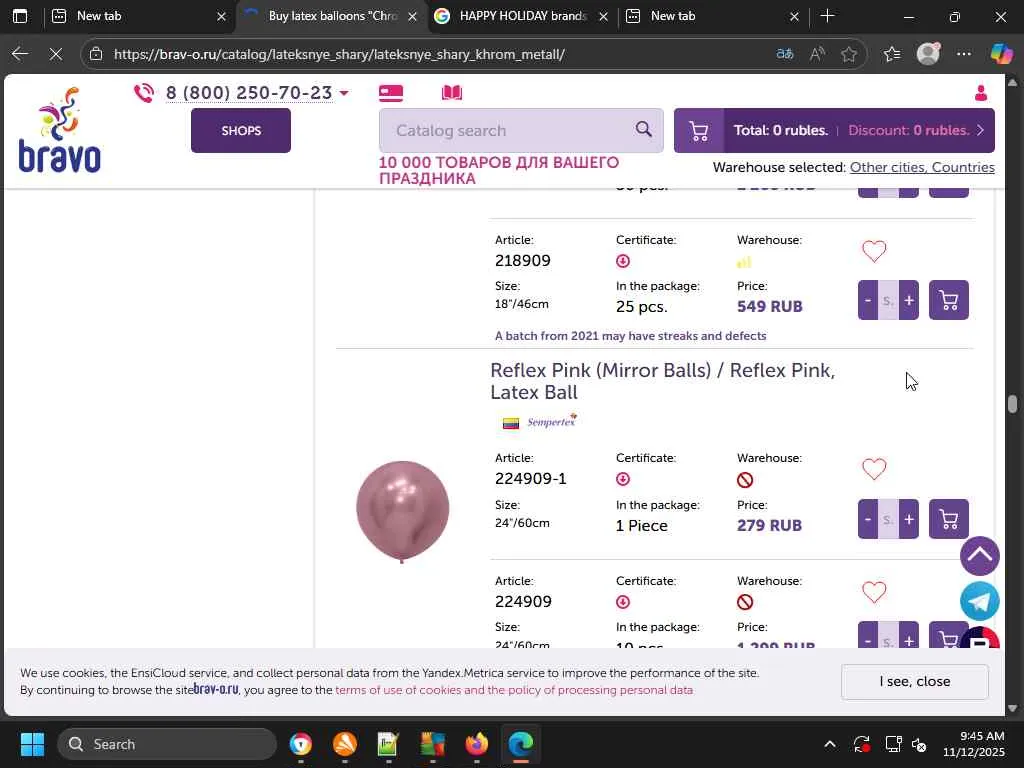Click the brav-o.ru link in cookie banner
The image size is (1024, 768).
(216, 689)
